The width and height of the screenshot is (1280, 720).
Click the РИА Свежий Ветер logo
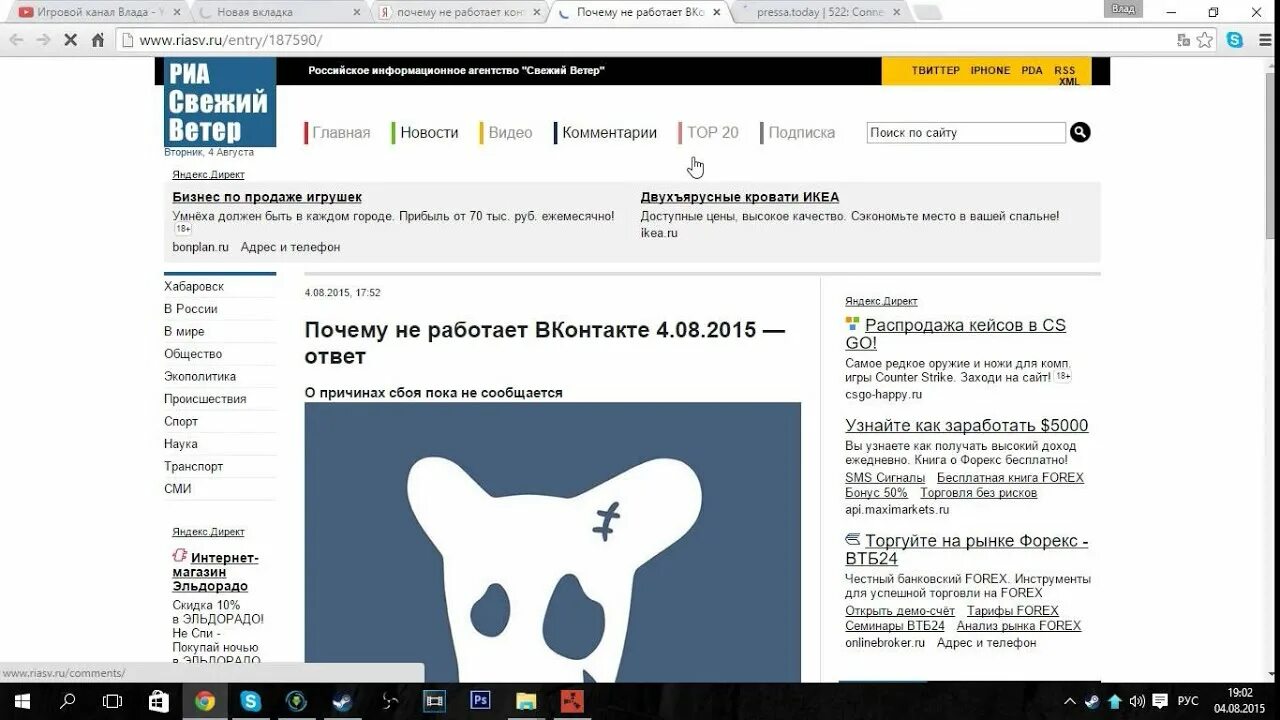click(220, 102)
